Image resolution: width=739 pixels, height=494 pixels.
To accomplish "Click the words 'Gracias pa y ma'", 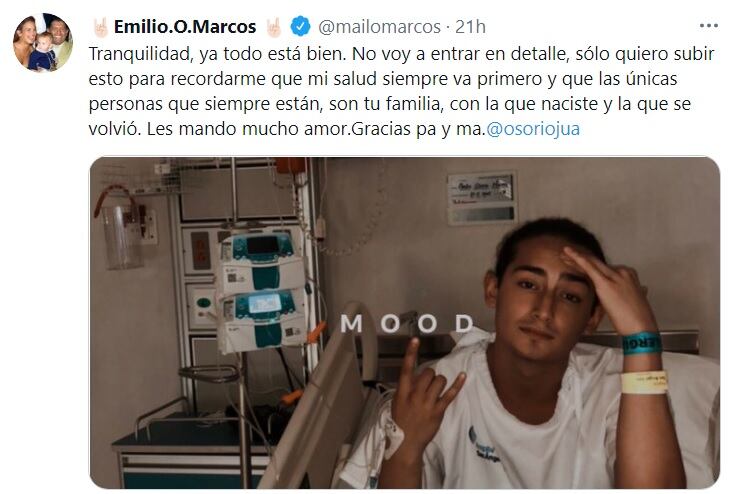I will click(x=416, y=129).
